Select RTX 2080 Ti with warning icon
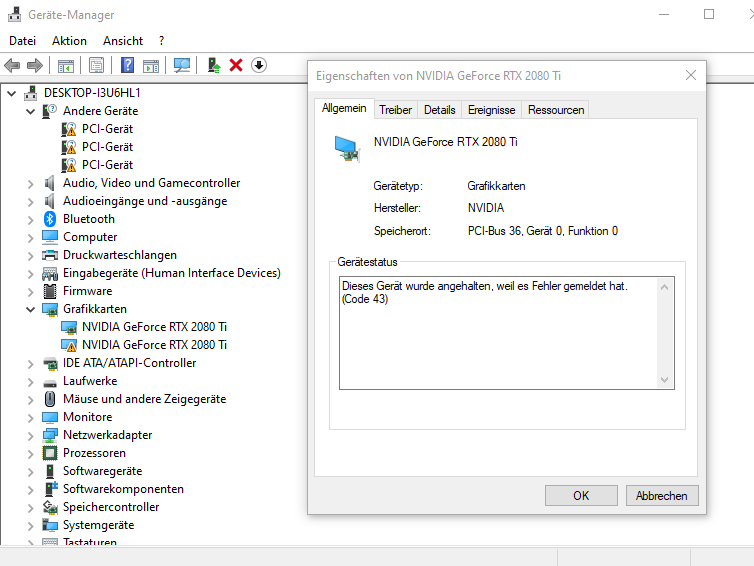The height and width of the screenshot is (566, 754). click(154, 345)
